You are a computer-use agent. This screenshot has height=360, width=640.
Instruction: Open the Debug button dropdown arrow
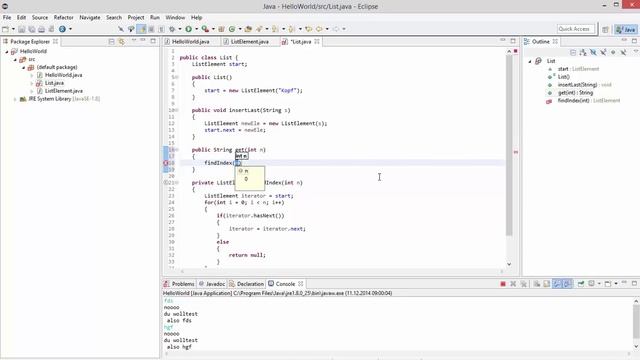coord(180,29)
